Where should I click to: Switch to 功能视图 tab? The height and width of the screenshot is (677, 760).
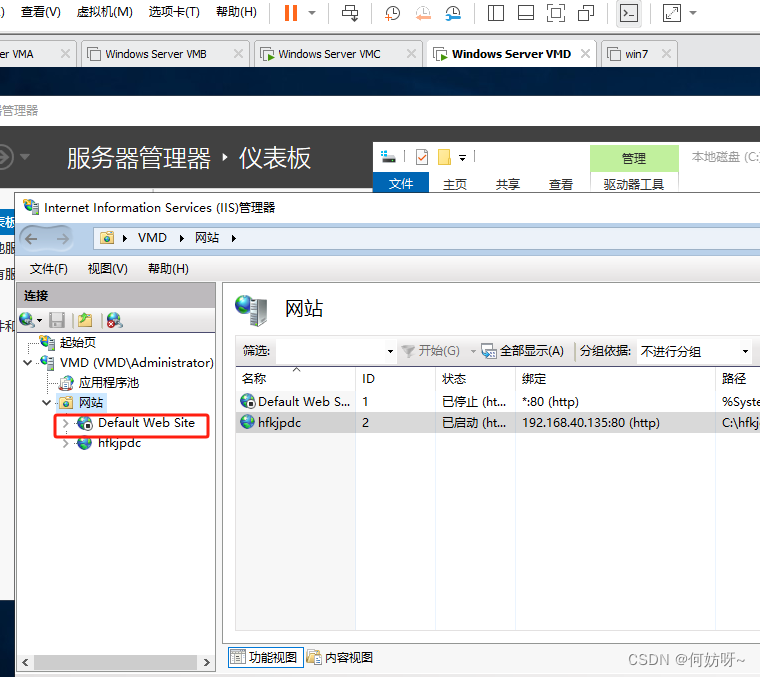(266, 657)
